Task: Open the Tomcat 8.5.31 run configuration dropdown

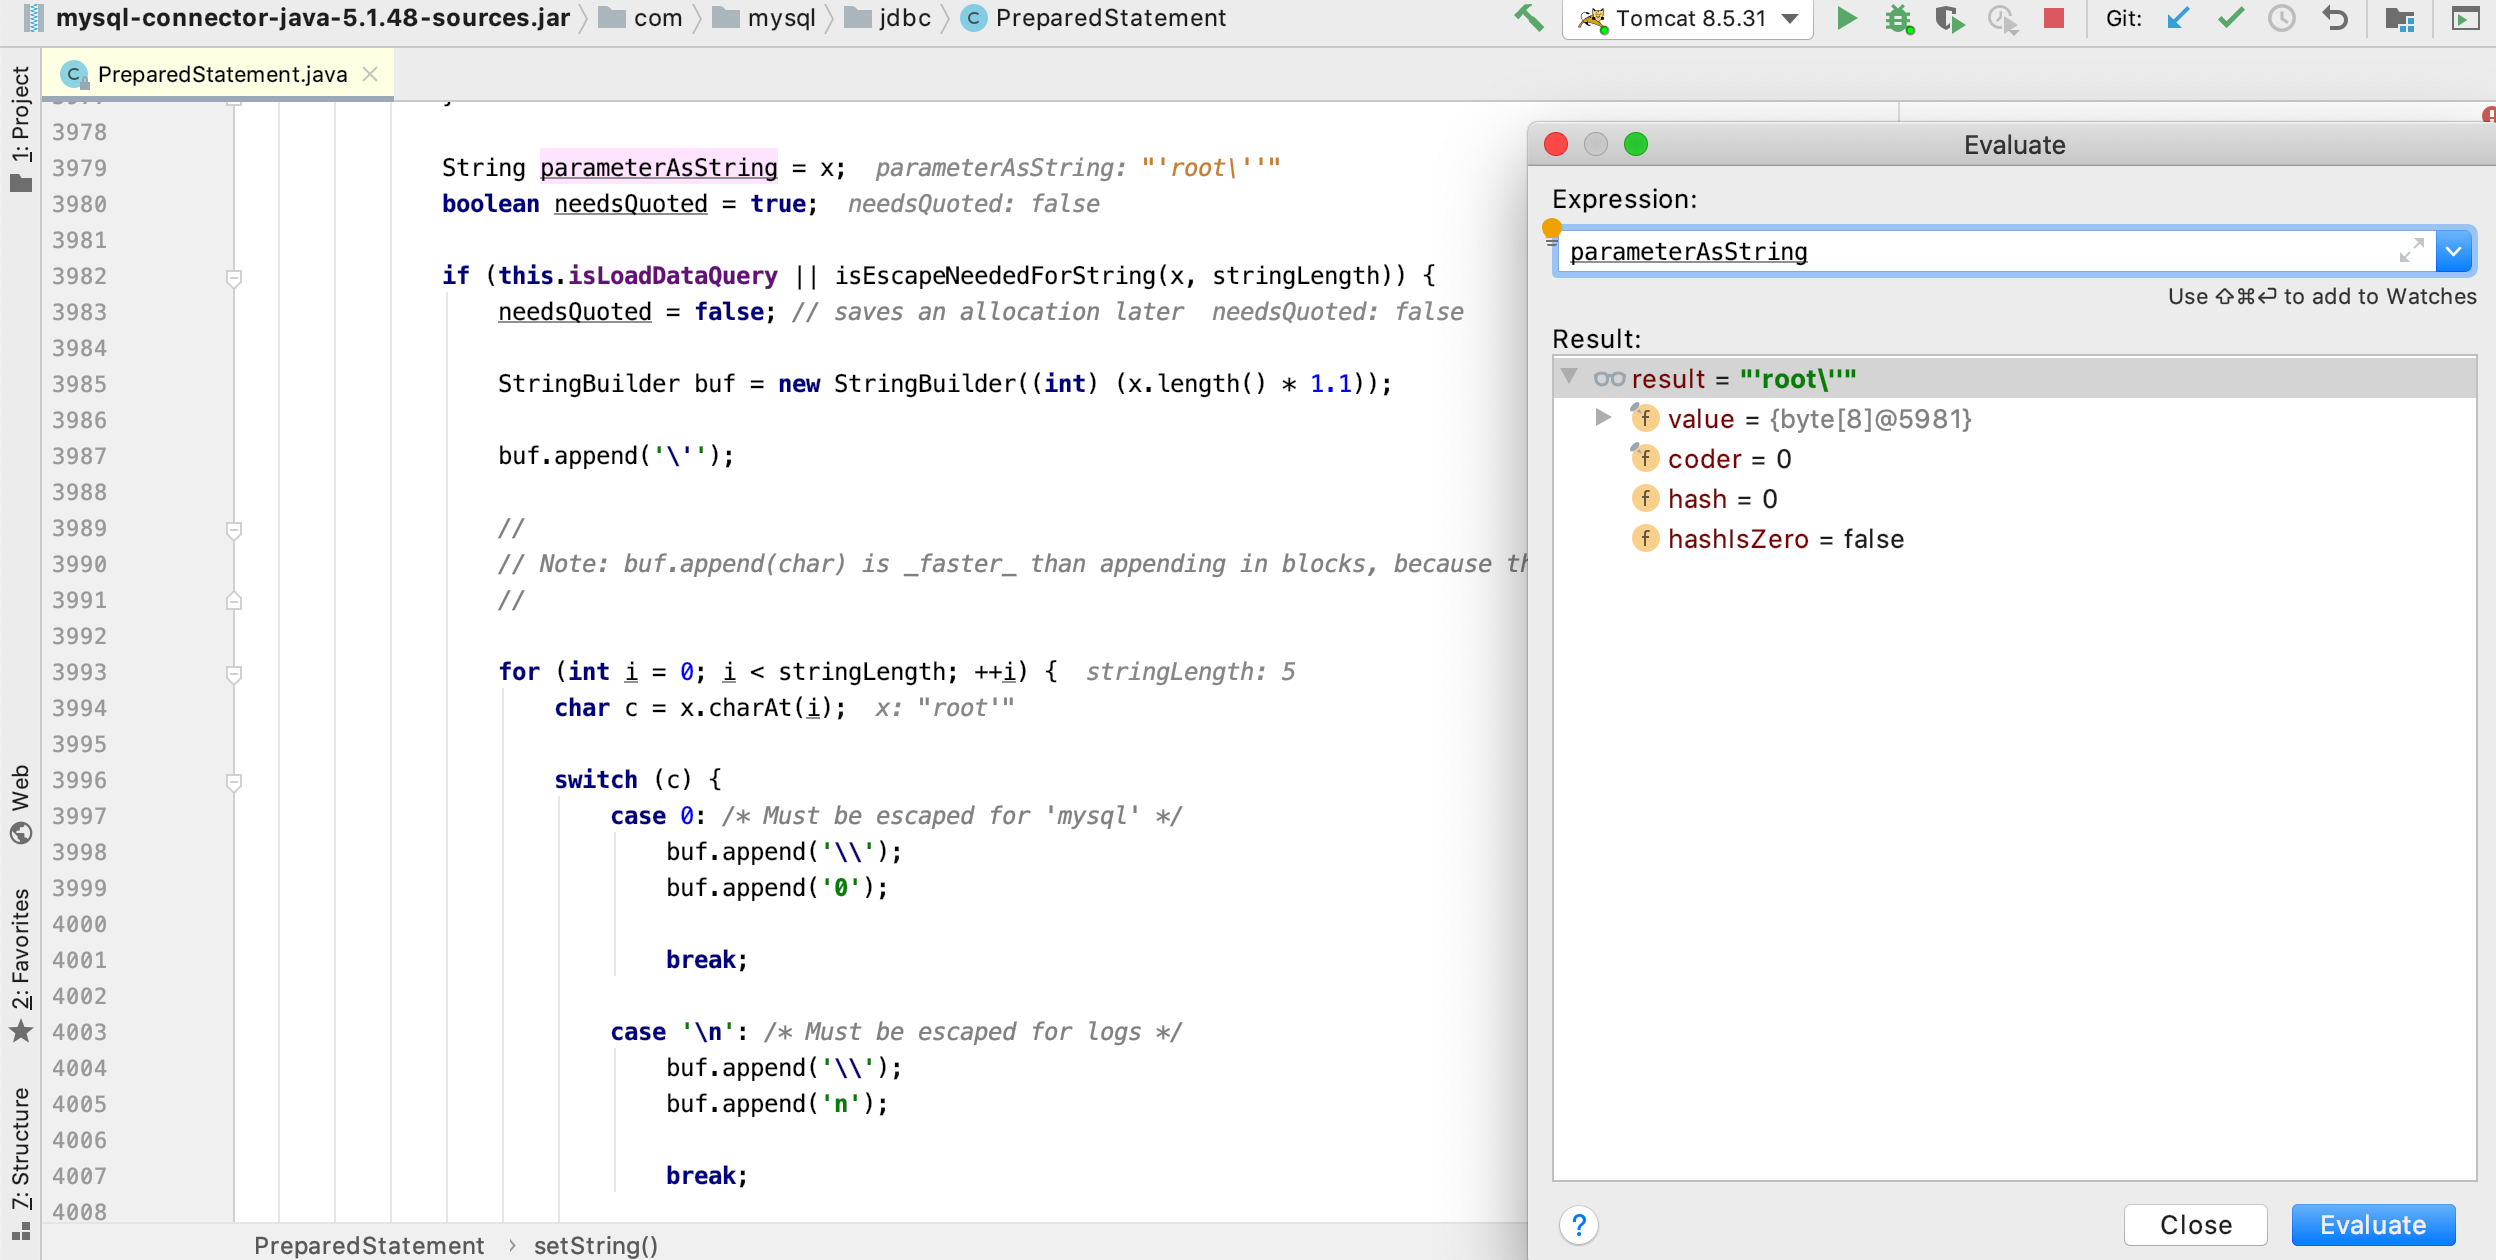Action: coord(1688,18)
